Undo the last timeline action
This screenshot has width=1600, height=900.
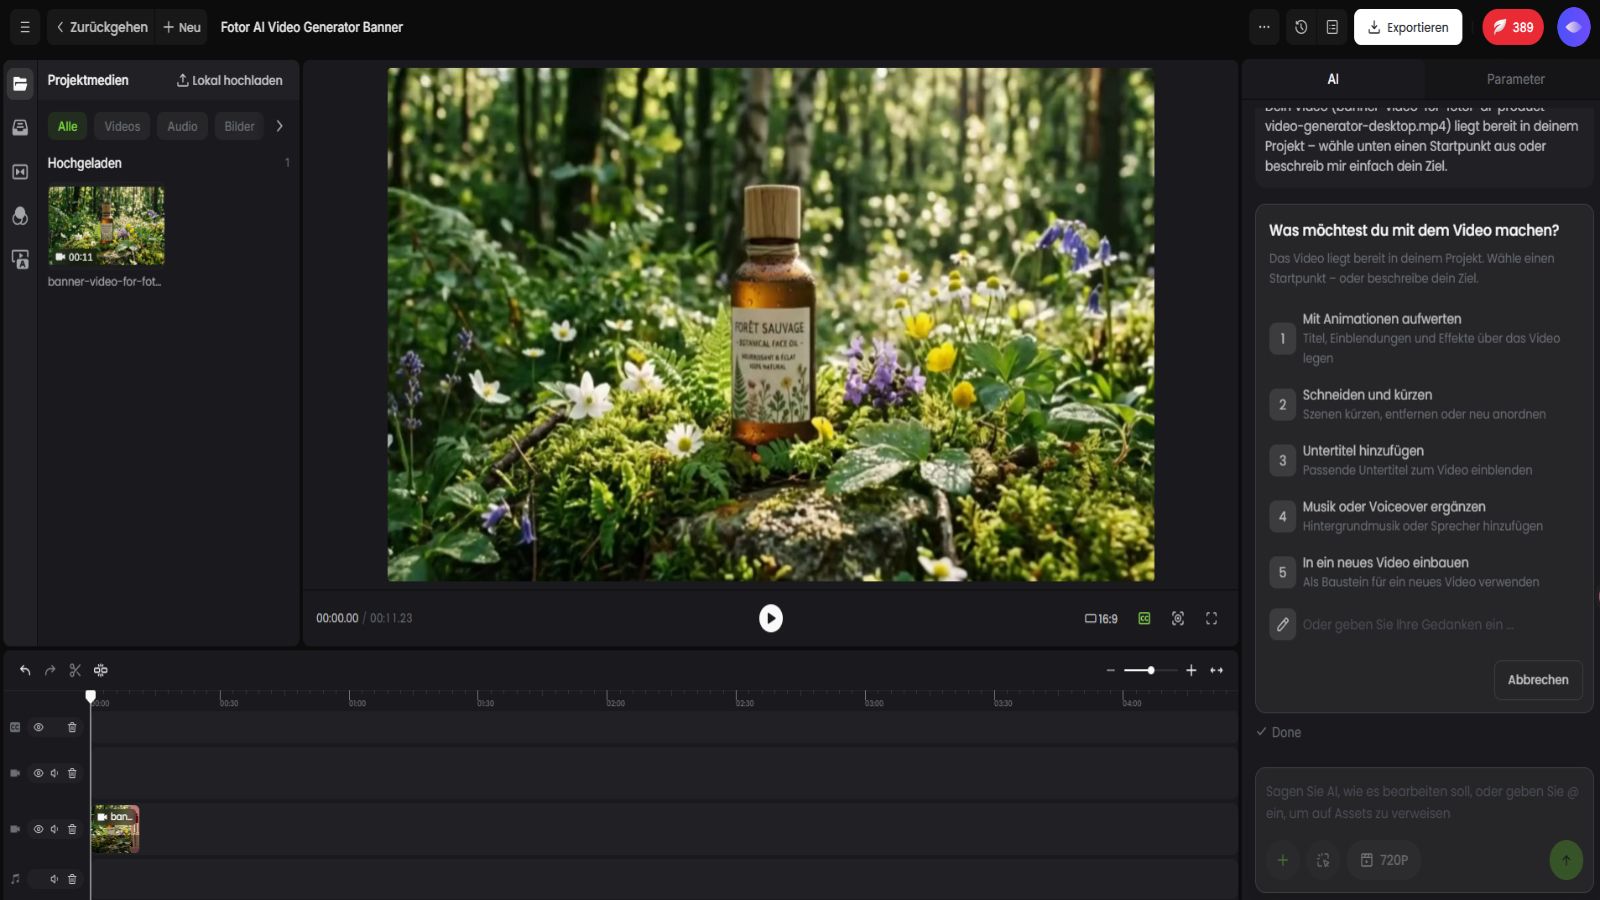25,670
